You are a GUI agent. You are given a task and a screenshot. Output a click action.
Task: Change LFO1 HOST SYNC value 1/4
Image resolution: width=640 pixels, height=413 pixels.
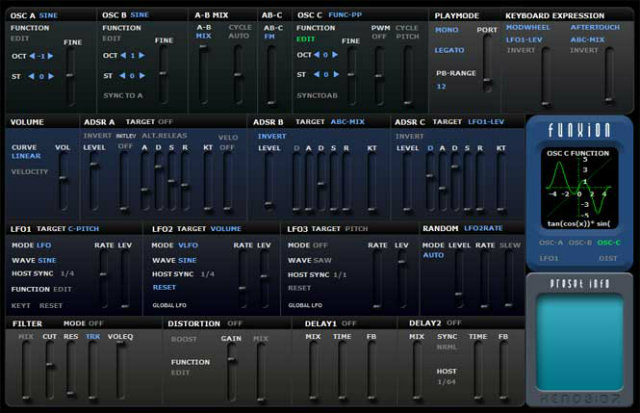(67, 273)
